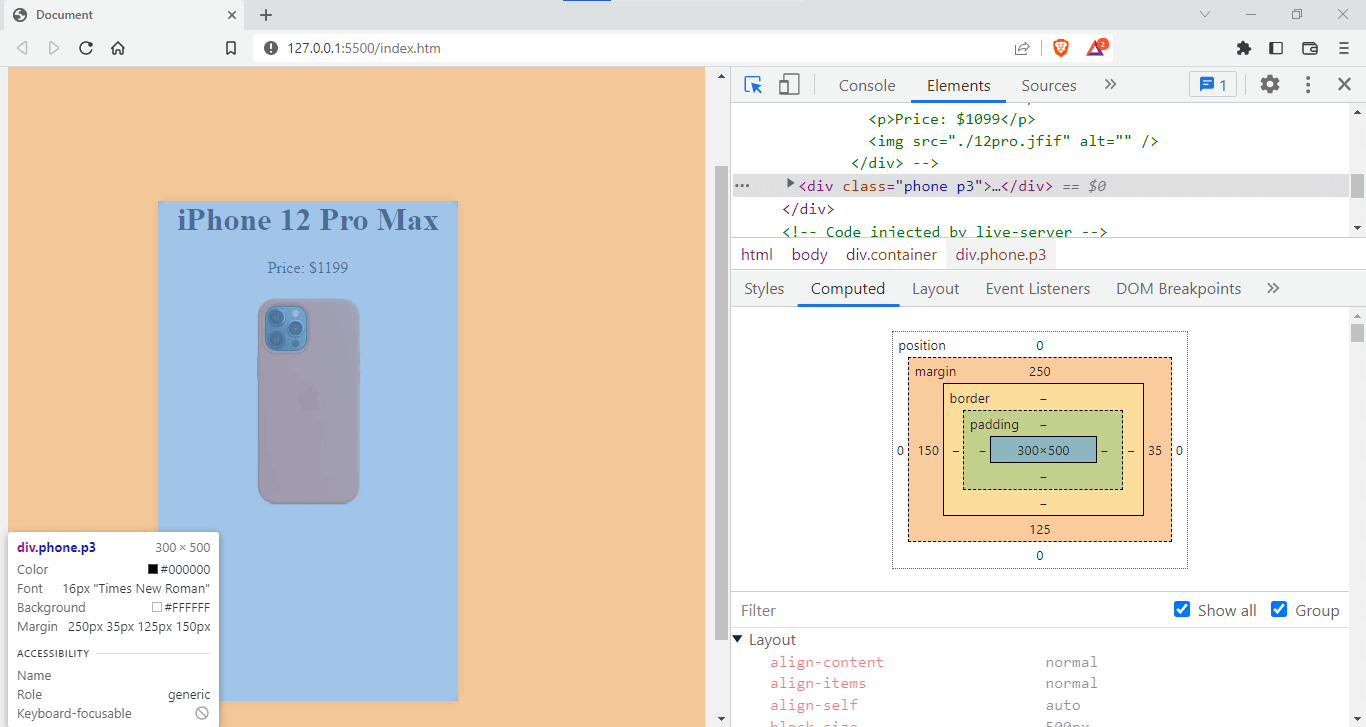Open the Brave Wallet icon

pos(1310,48)
